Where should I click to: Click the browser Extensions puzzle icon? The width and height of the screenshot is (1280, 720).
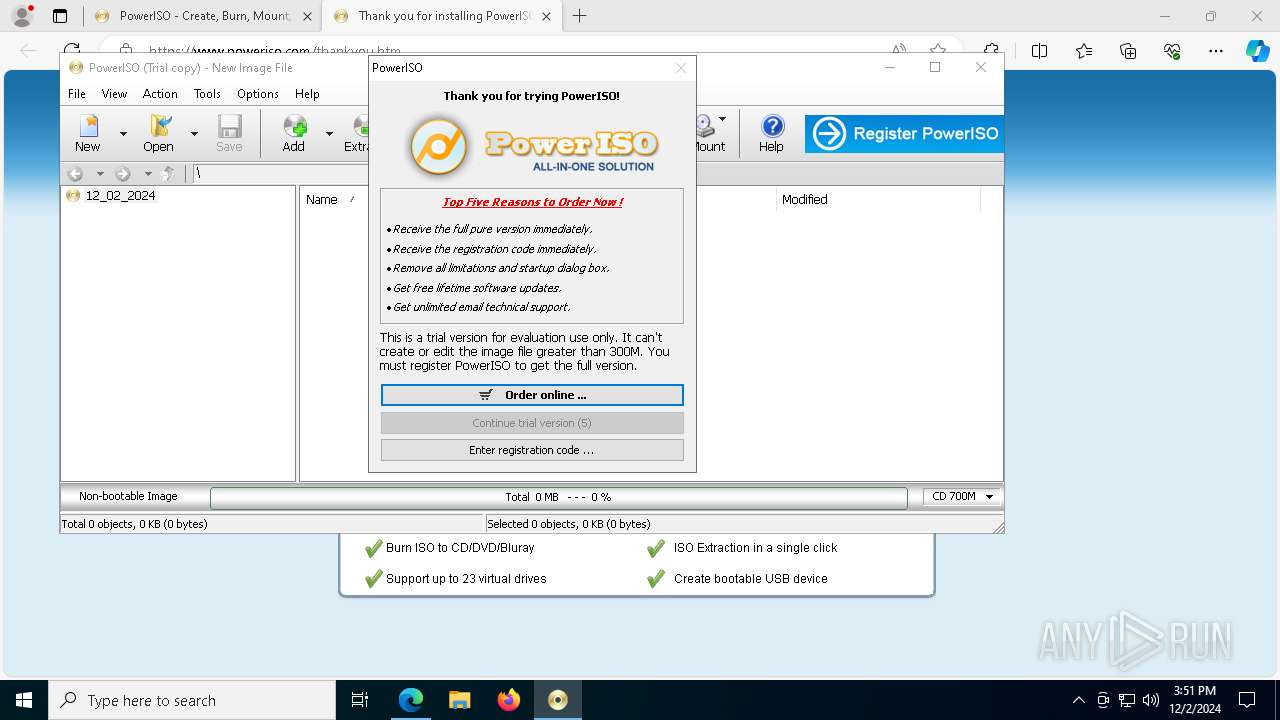click(991, 51)
